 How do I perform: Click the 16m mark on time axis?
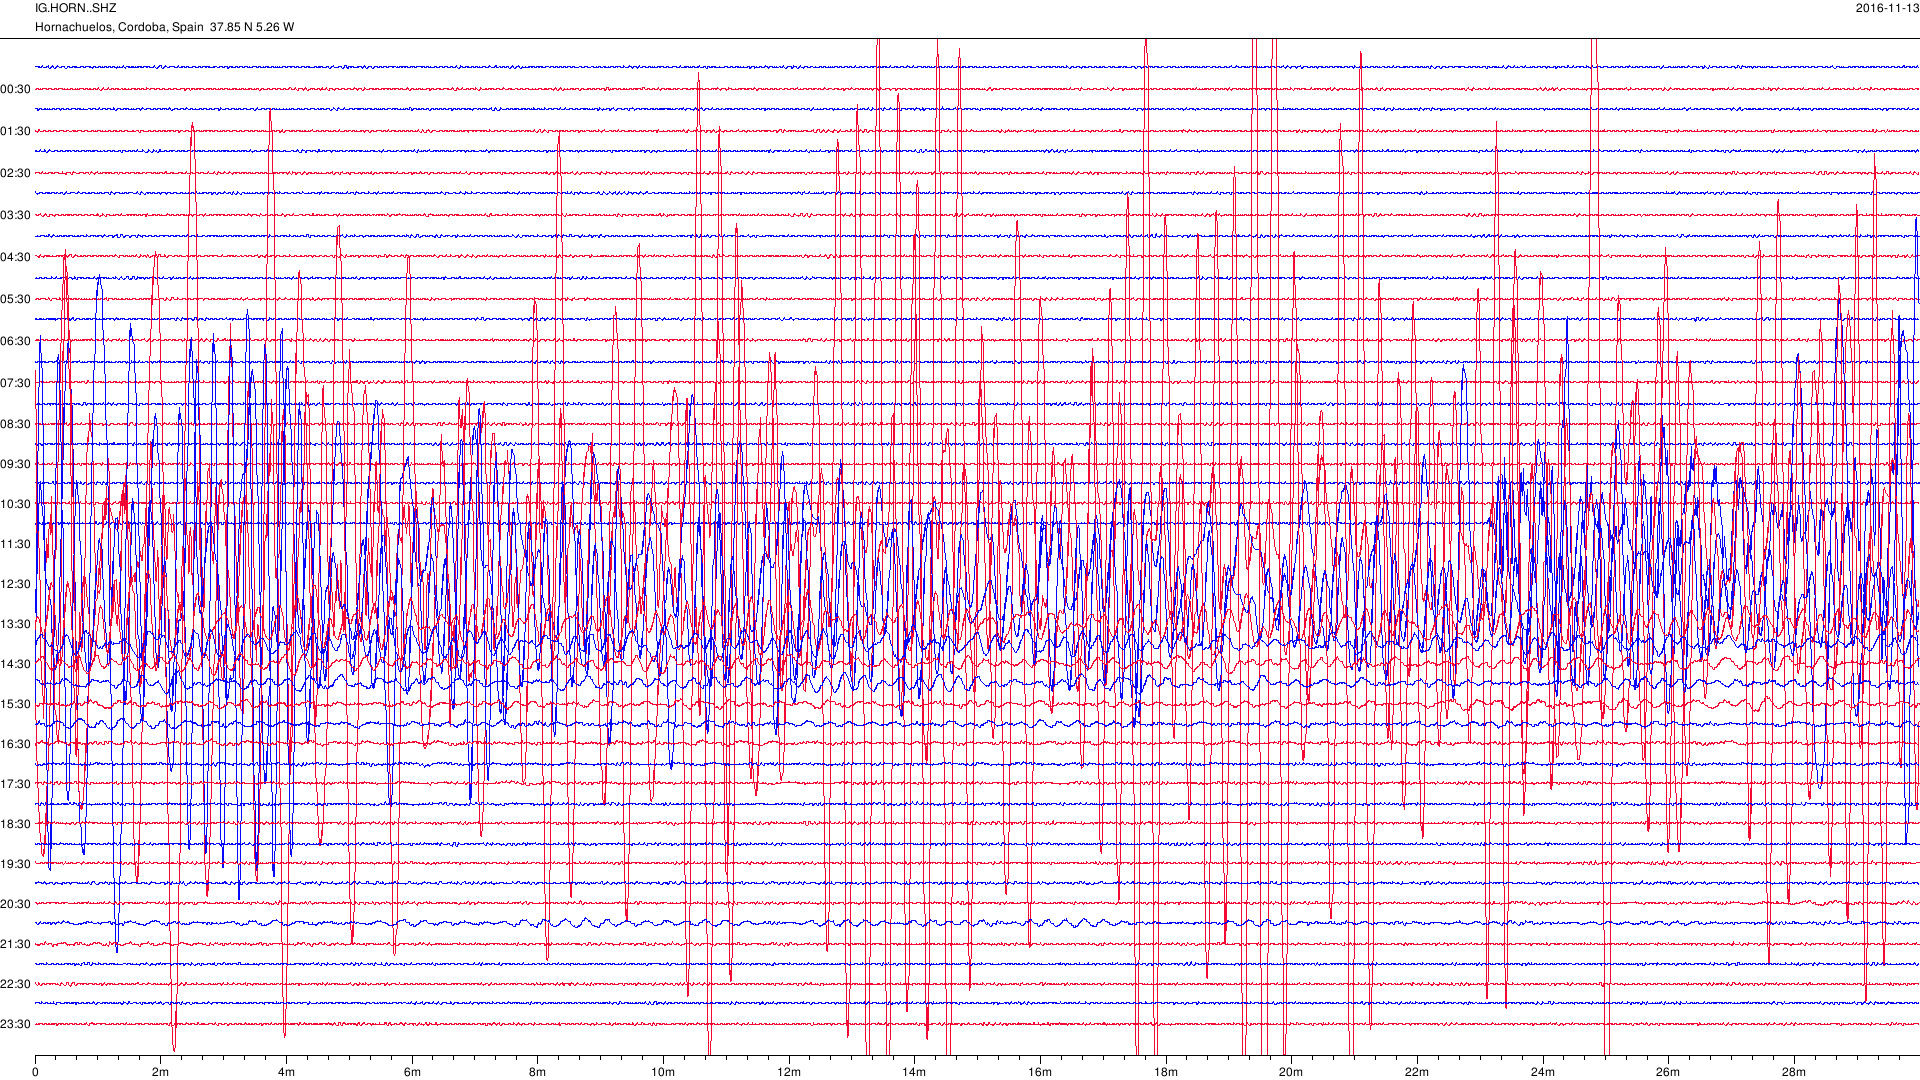(x=1040, y=1072)
